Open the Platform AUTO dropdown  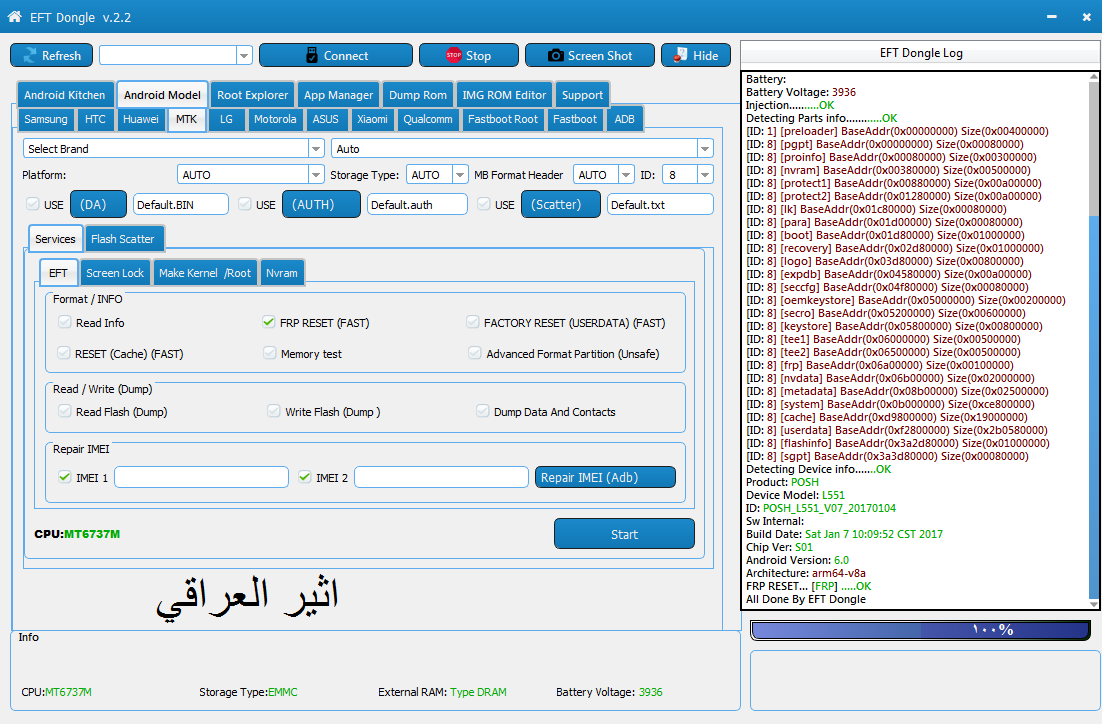point(316,175)
